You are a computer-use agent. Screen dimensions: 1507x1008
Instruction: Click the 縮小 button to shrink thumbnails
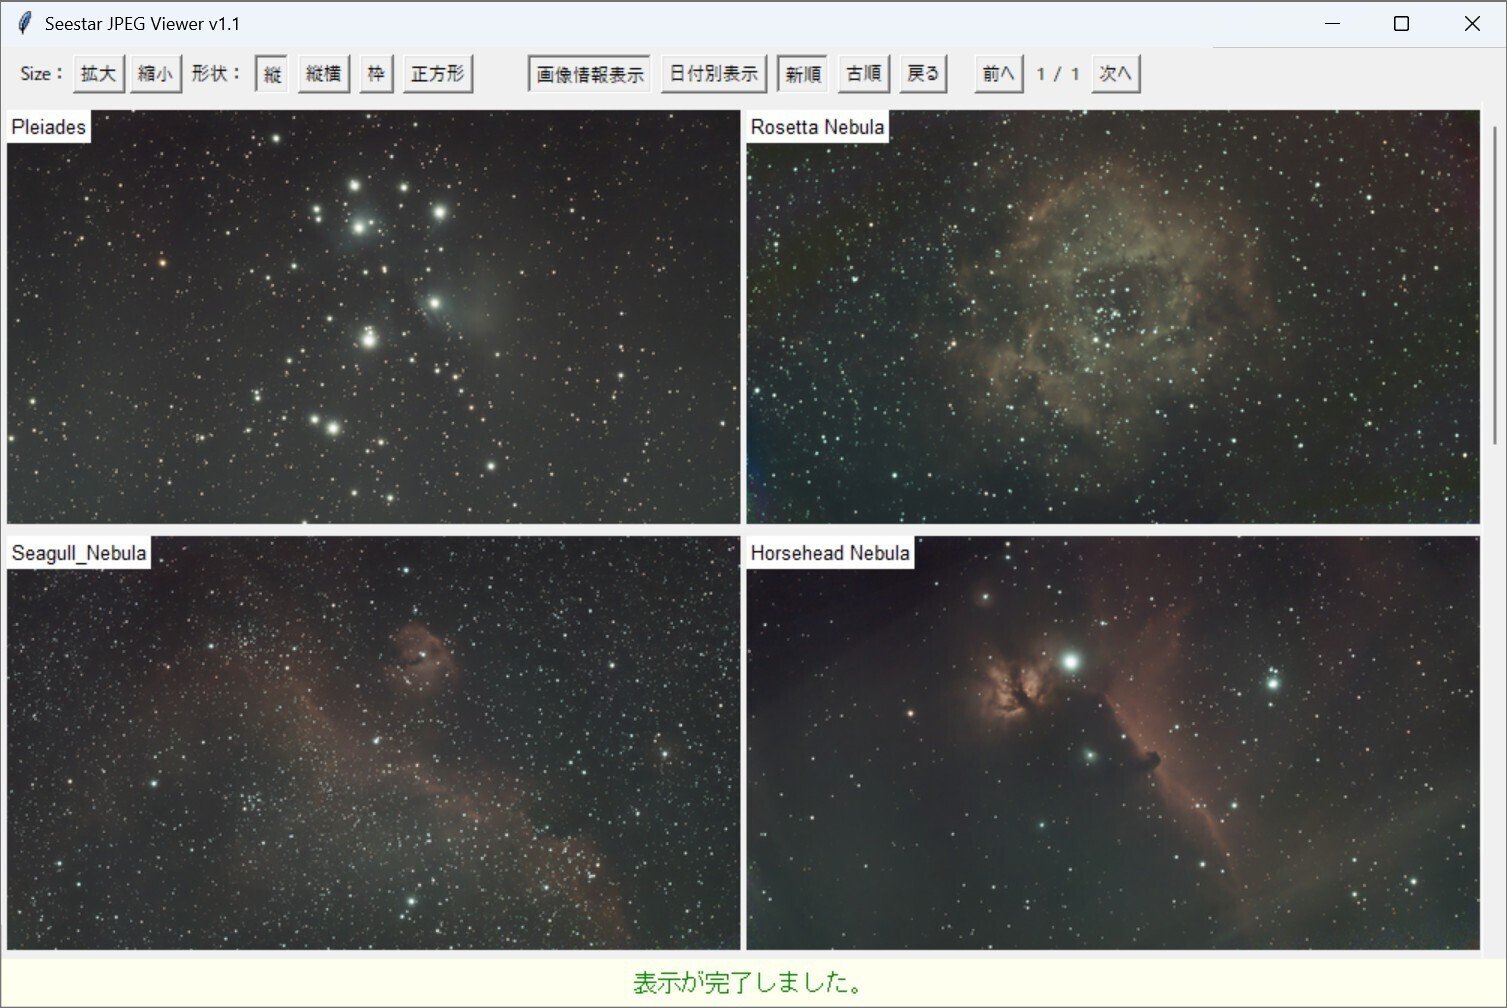coord(156,72)
